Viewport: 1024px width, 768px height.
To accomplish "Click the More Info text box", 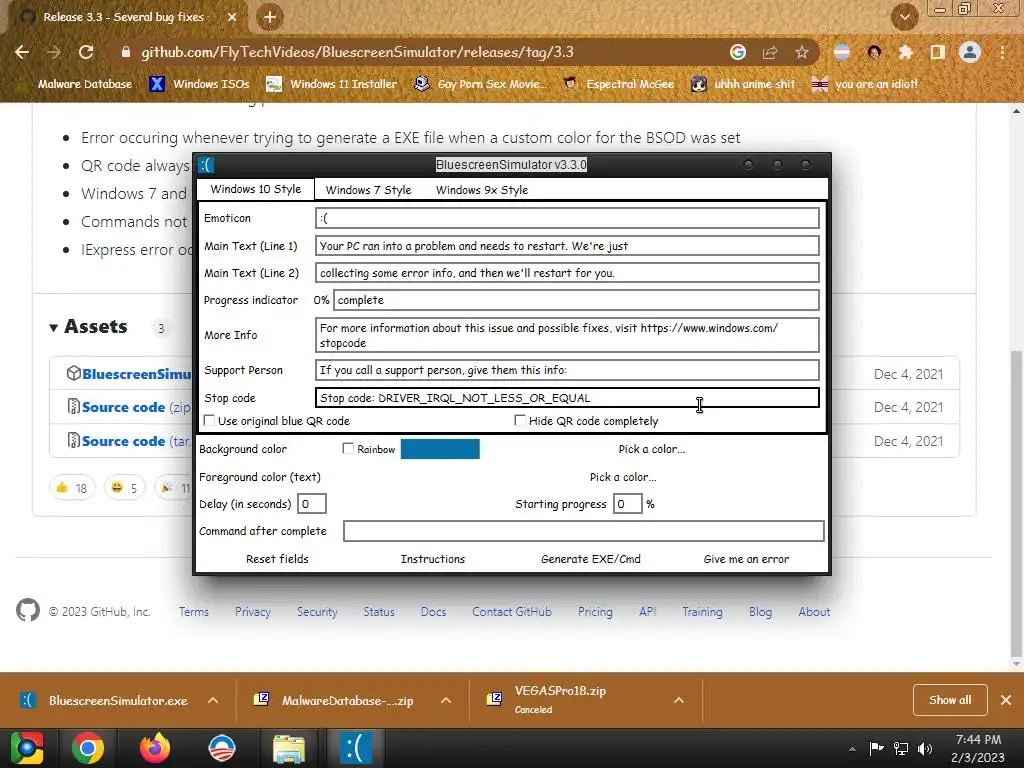I will (567, 335).
